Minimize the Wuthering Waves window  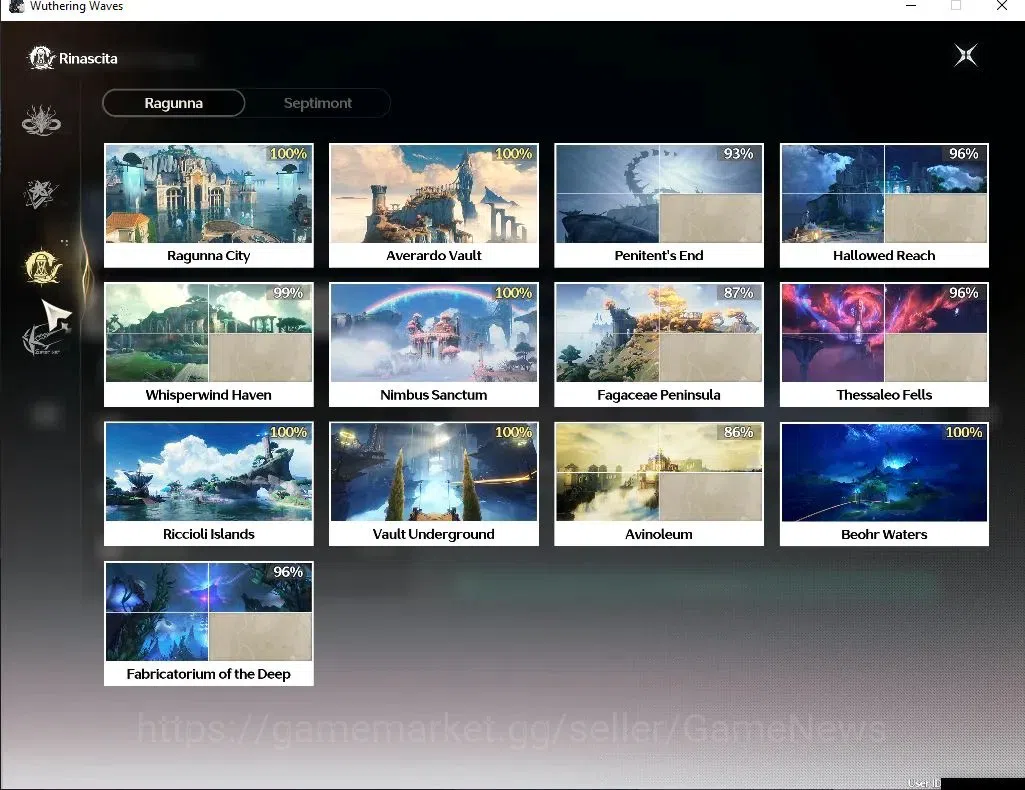click(911, 6)
